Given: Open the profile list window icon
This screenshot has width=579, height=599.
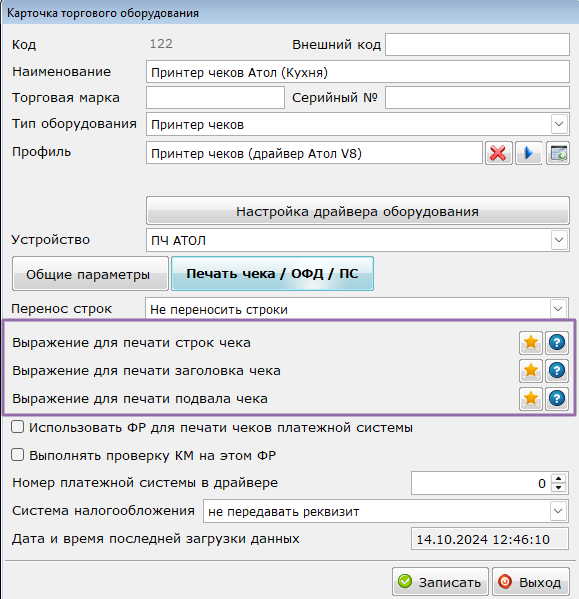Looking at the screenshot, I should pyautogui.click(x=558, y=153).
